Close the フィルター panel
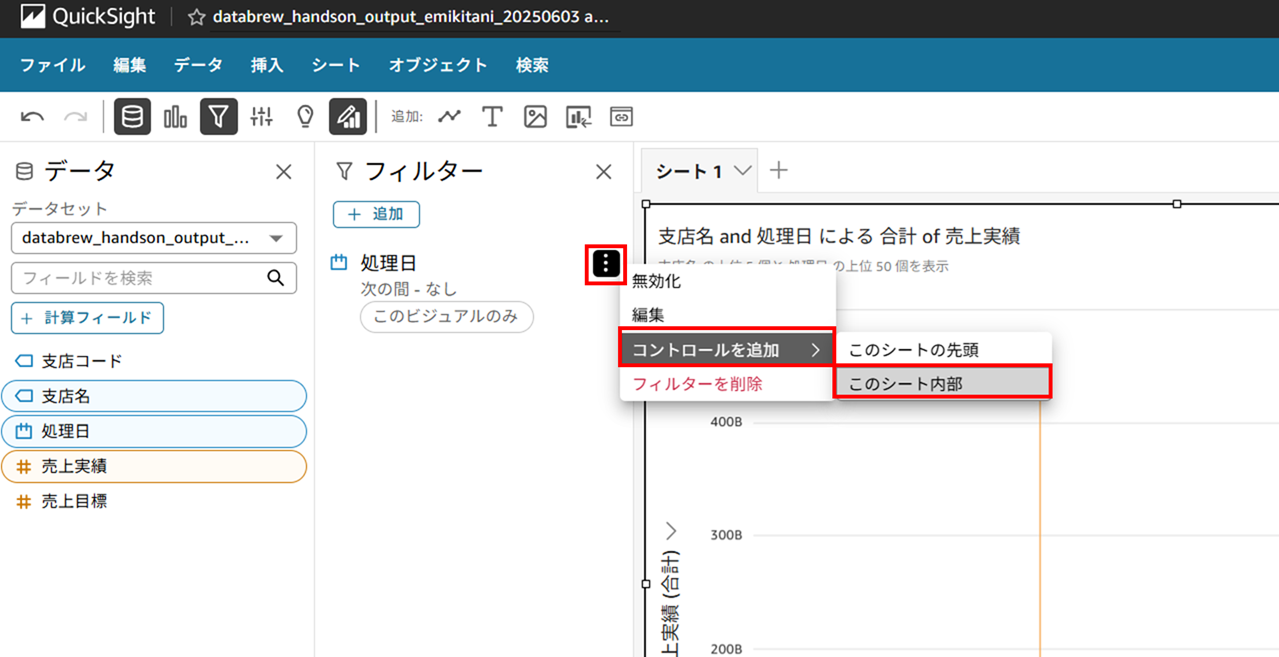The height and width of the screenshot is (657, 1279). point(603,172)
